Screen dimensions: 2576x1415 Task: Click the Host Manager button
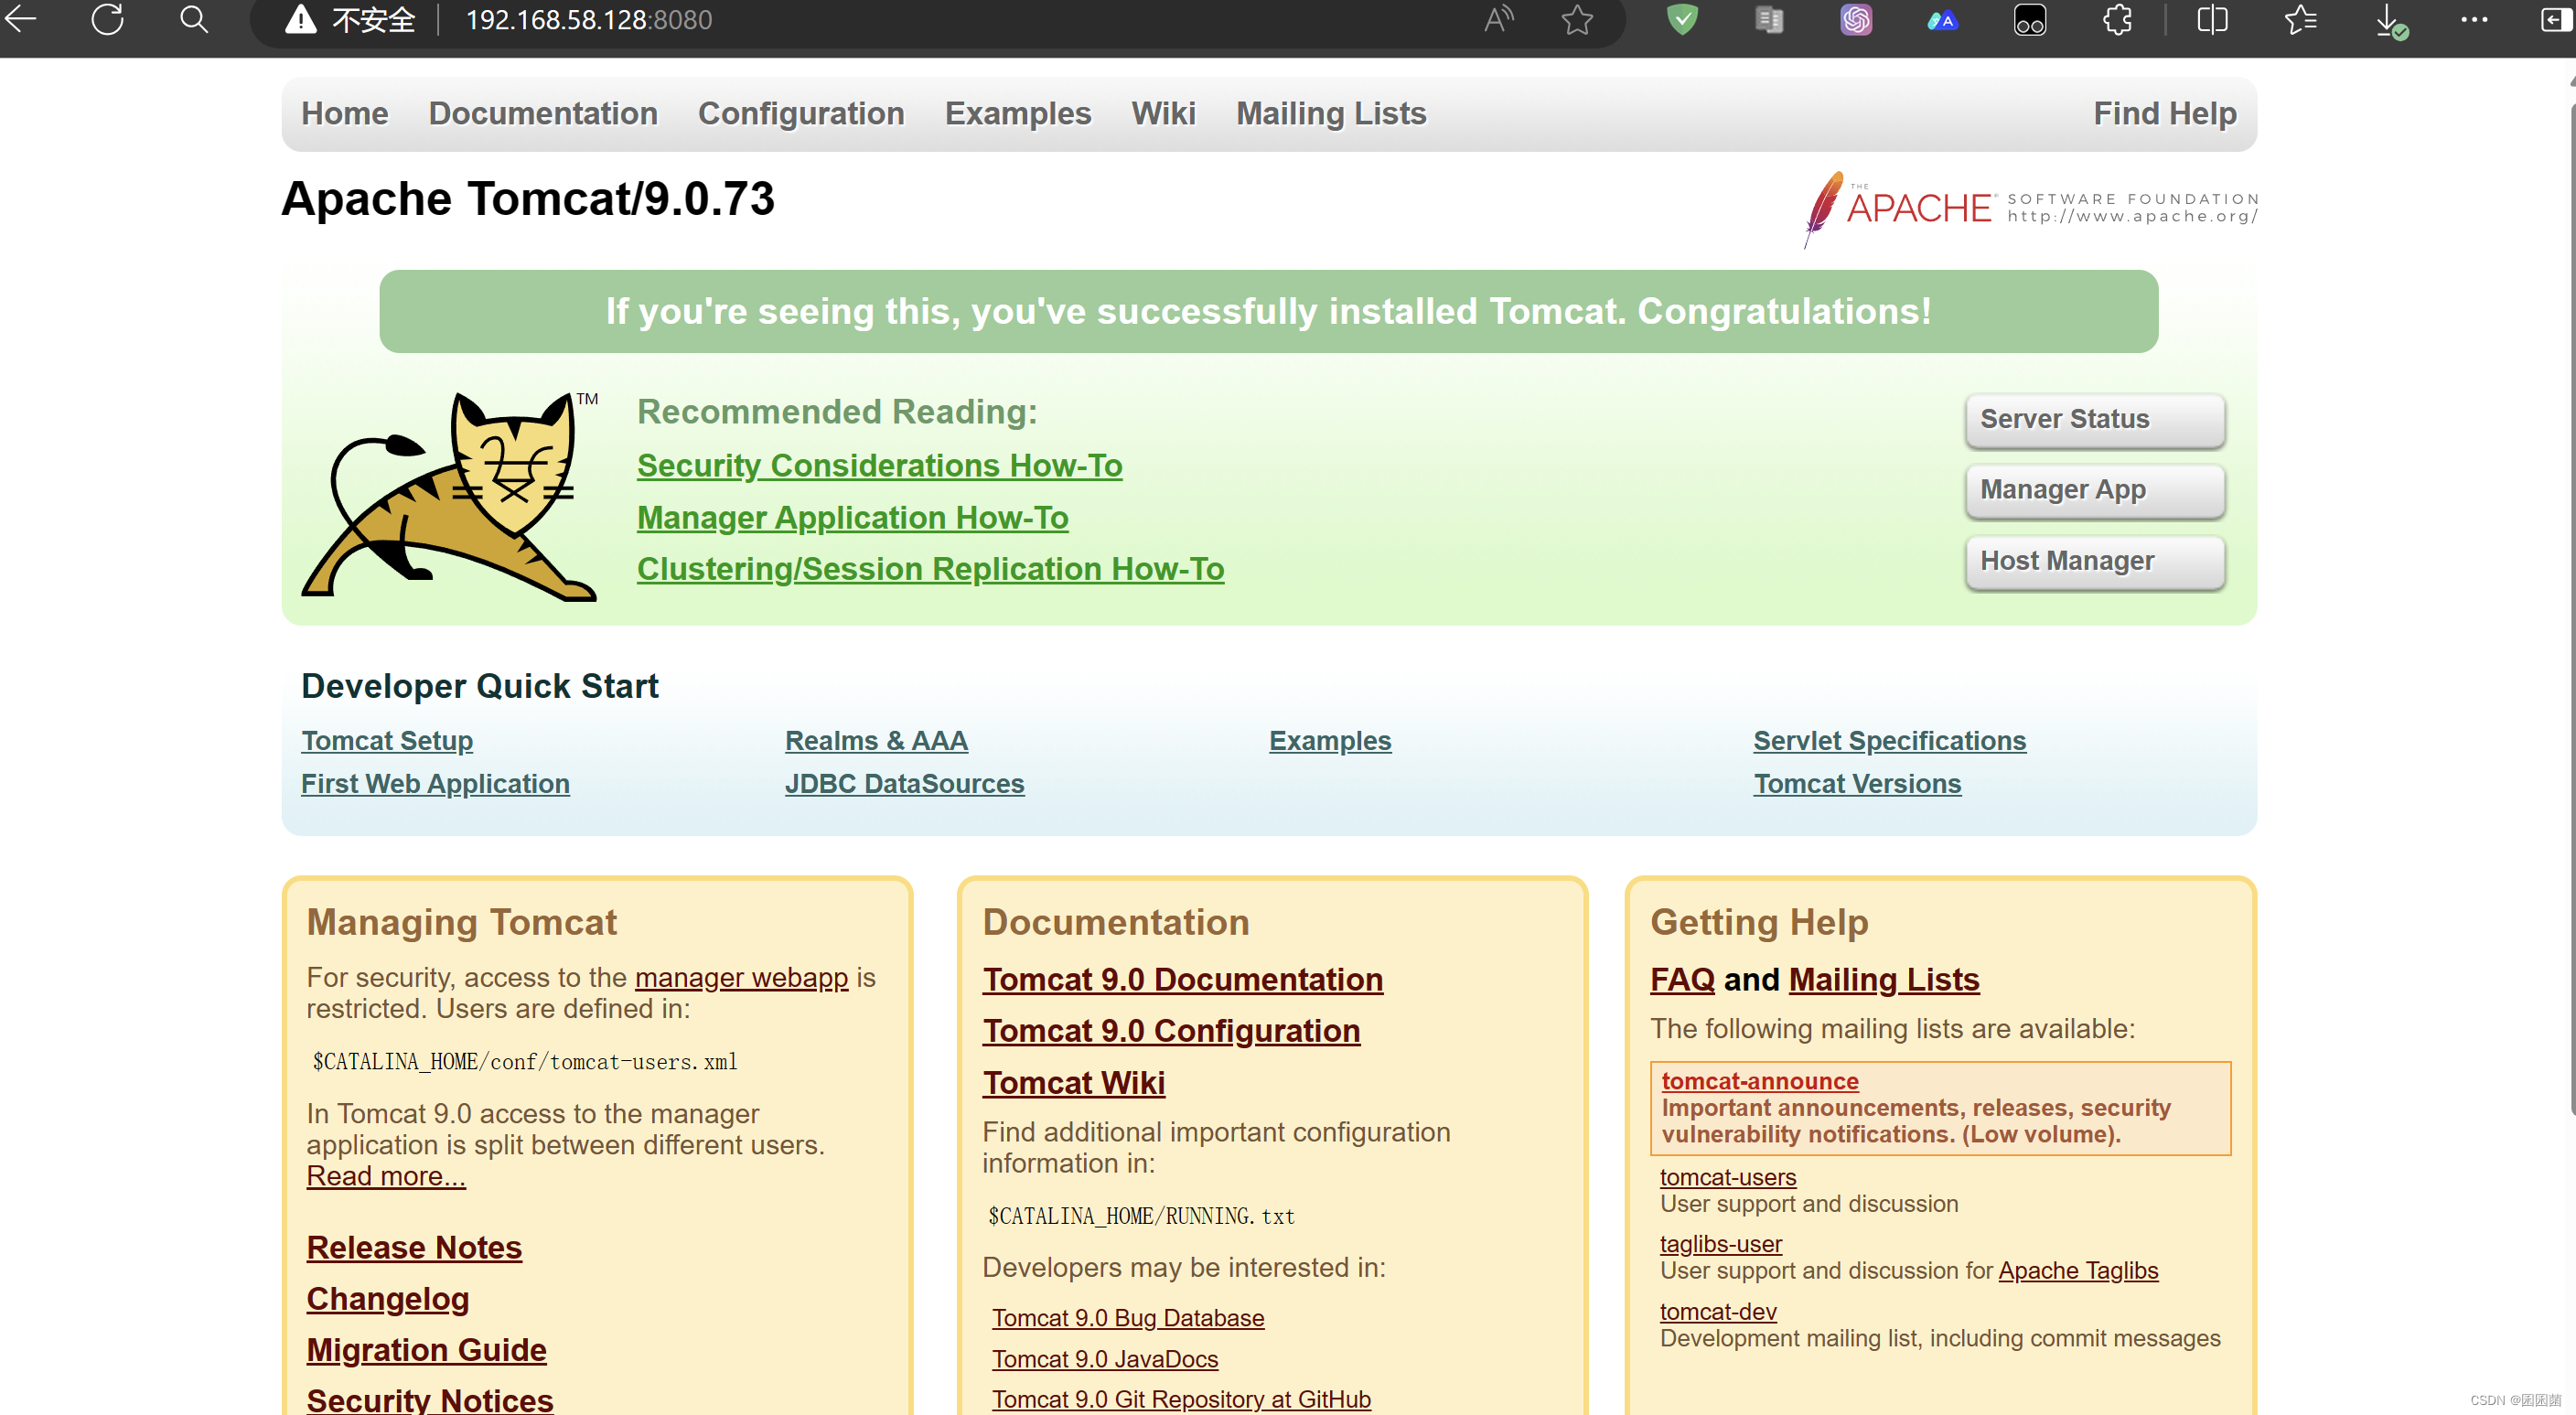pos(2095,562)
